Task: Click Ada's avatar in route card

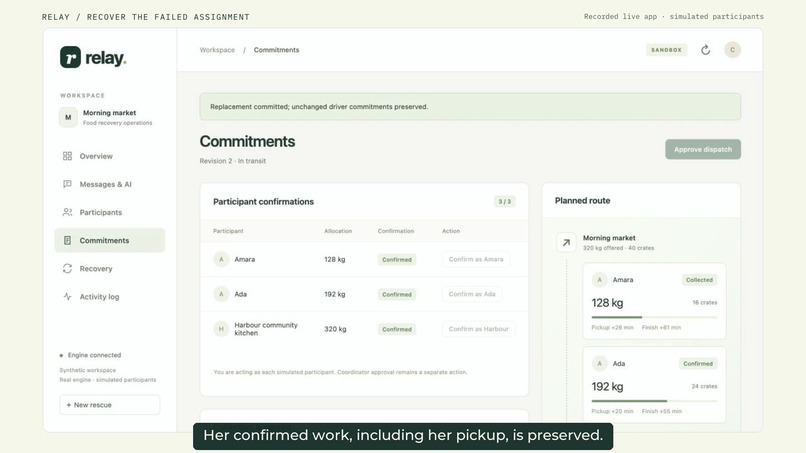Action: [599, 364]
